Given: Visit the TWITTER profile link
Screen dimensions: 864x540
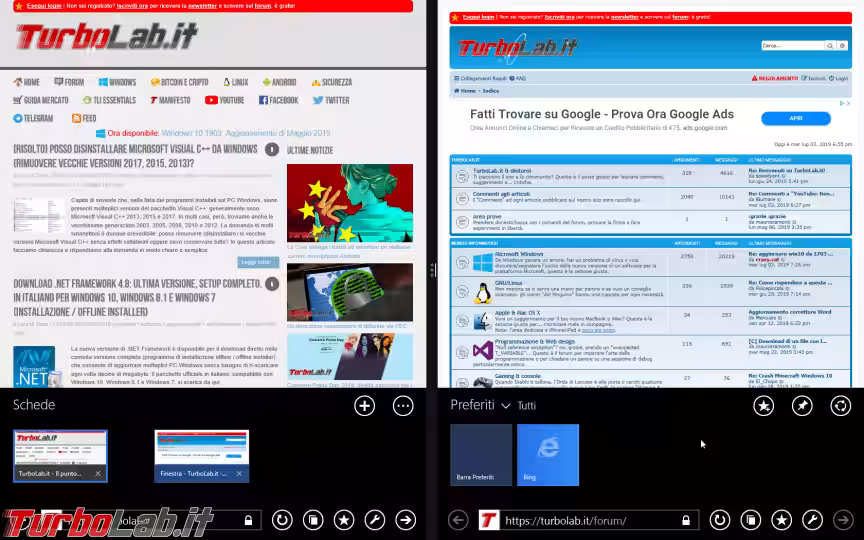Looking at the screenshot, I should click(331, 100).
